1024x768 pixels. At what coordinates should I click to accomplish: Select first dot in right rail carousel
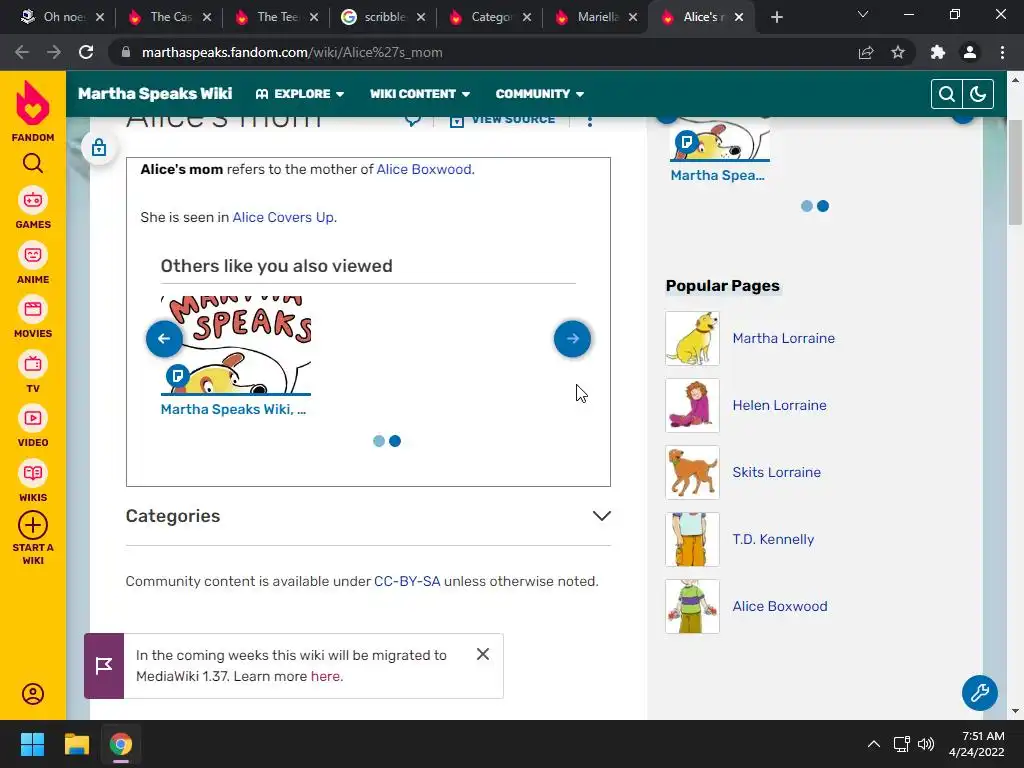click(x=807, y=206)
